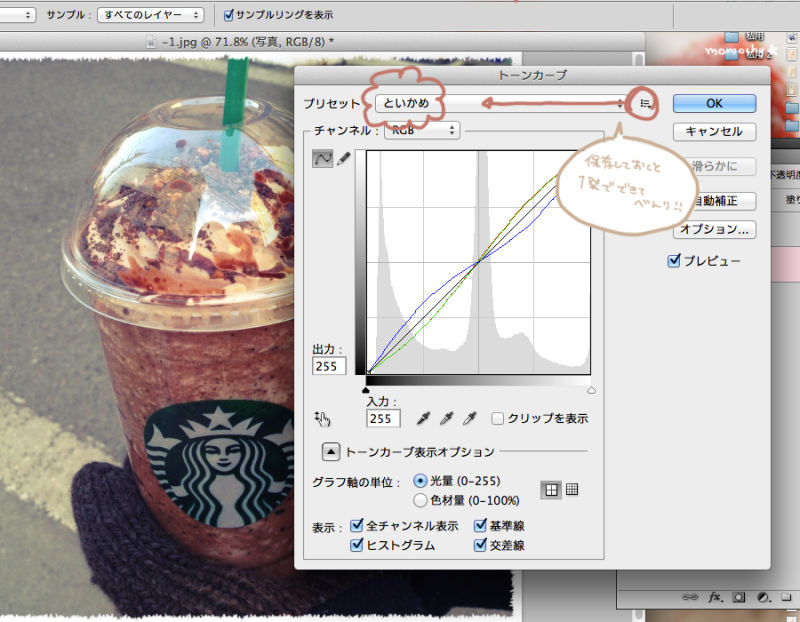Click the OK button
Viewport: 800px width, 622px height.
[714, 103]
